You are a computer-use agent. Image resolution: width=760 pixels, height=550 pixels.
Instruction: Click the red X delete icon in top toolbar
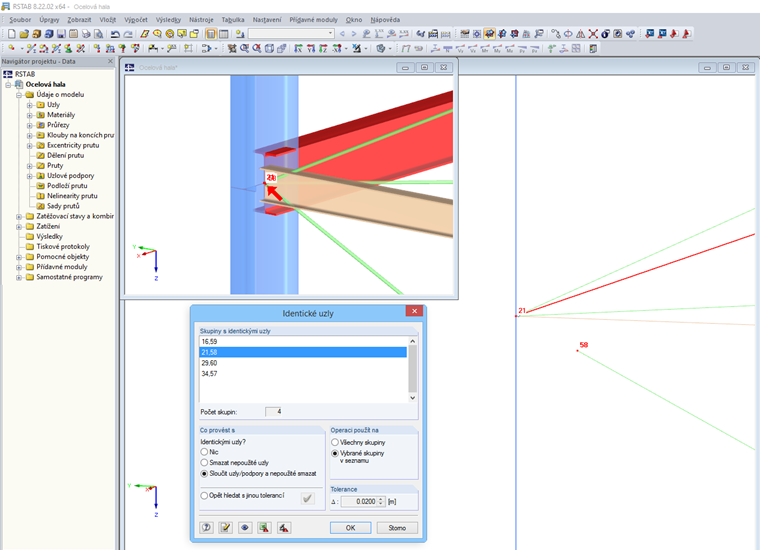593,33
